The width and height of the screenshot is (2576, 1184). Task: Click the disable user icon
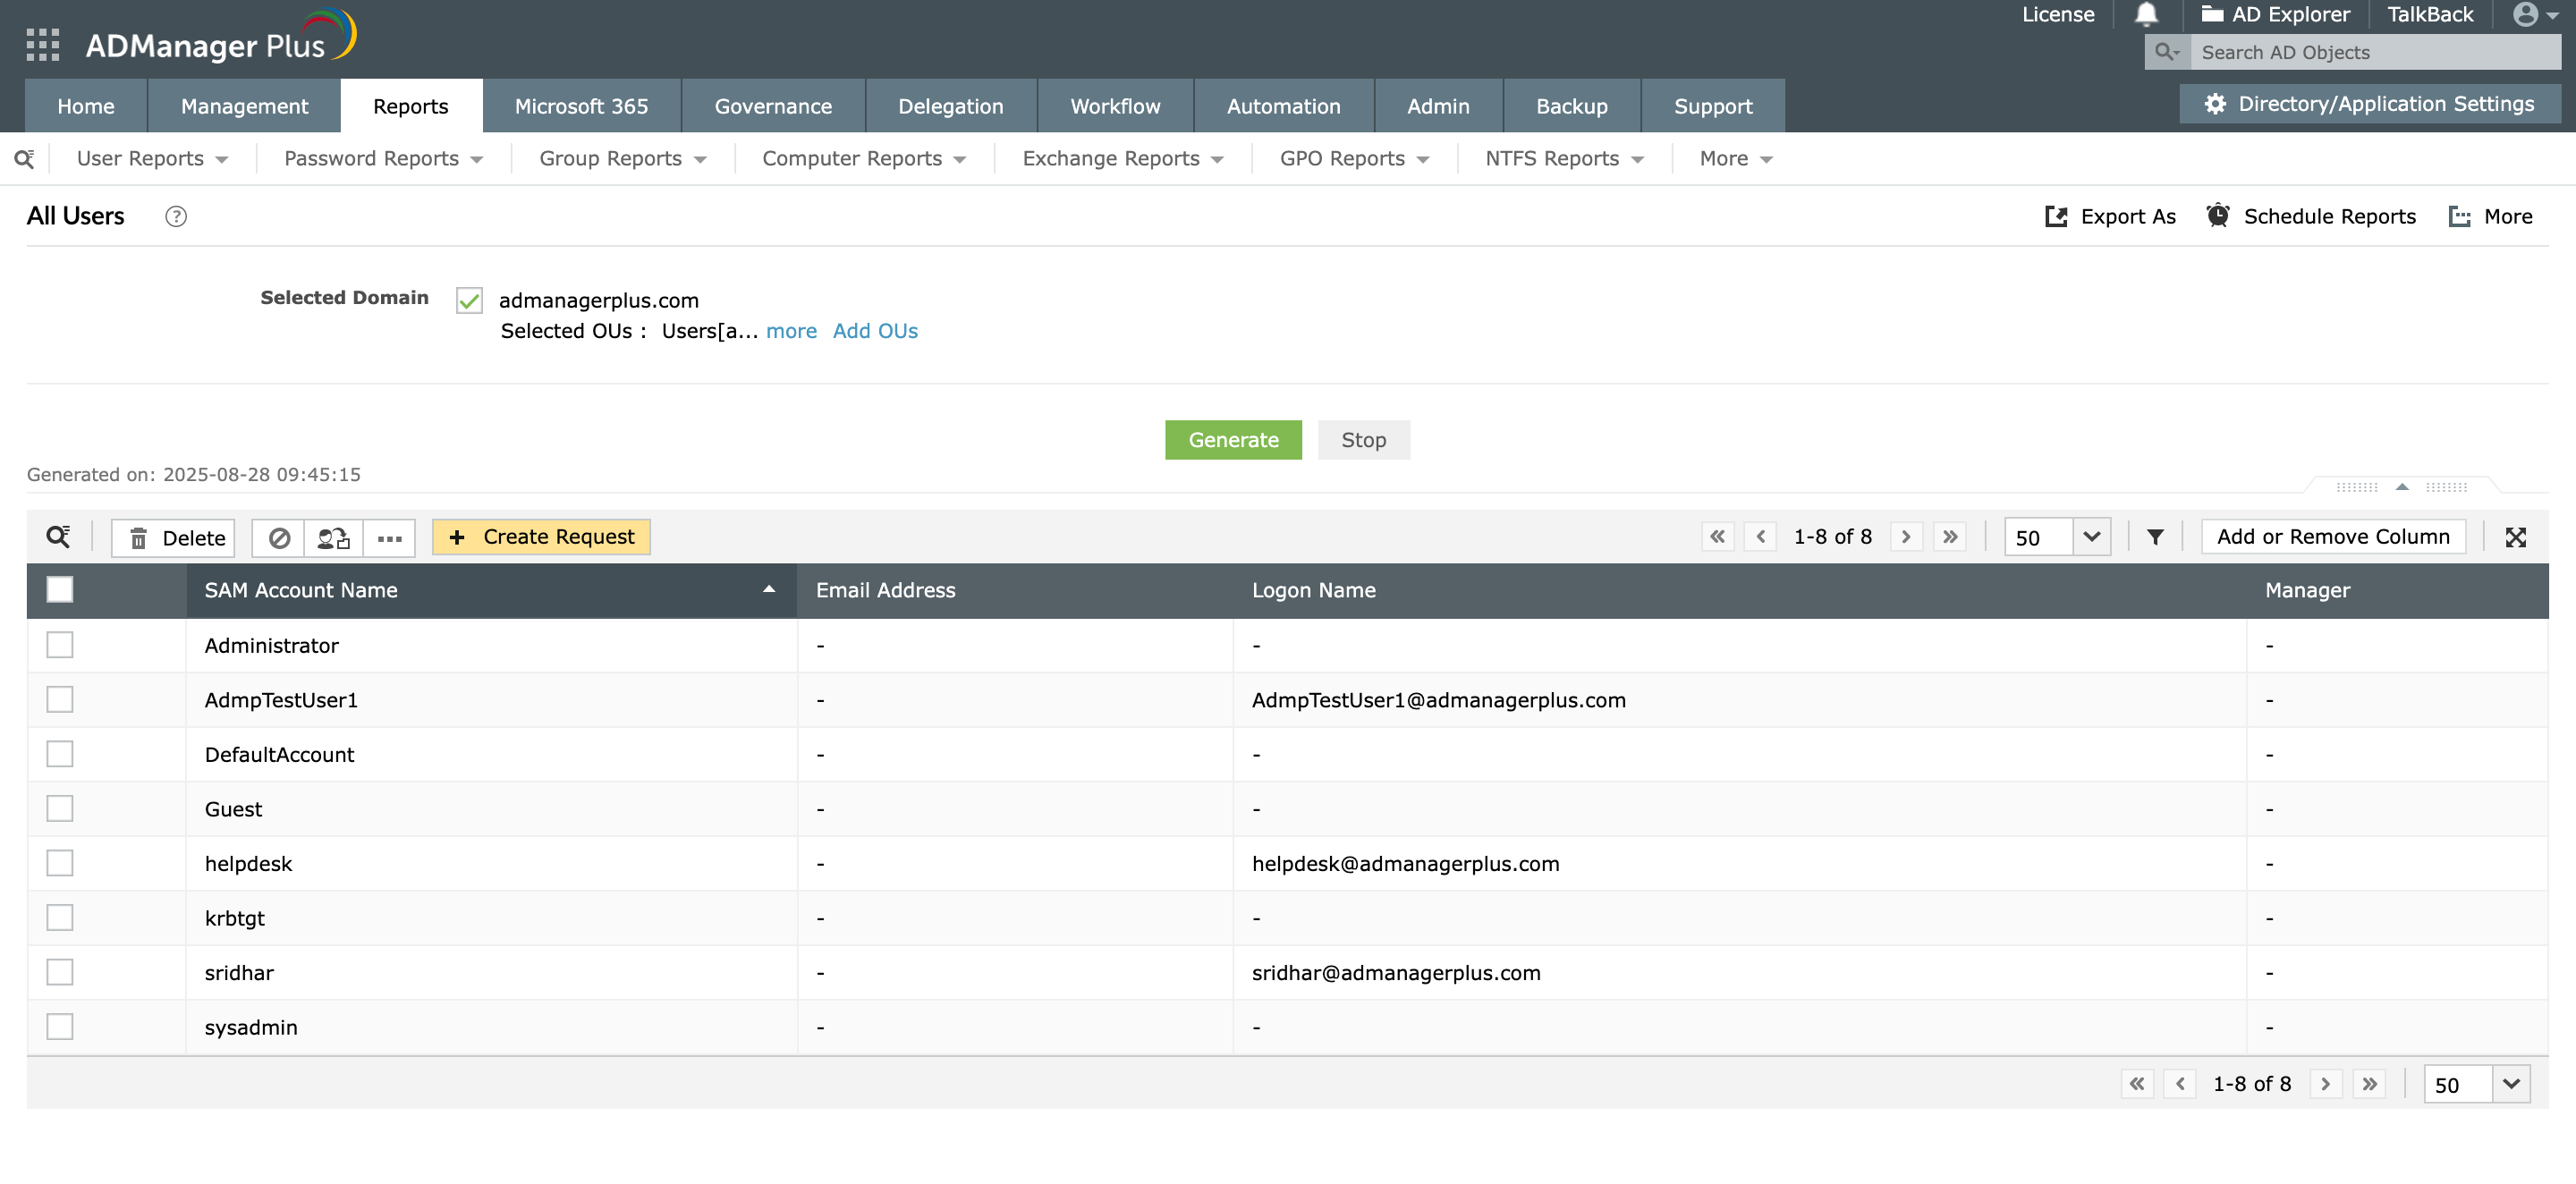click(279, 538)
